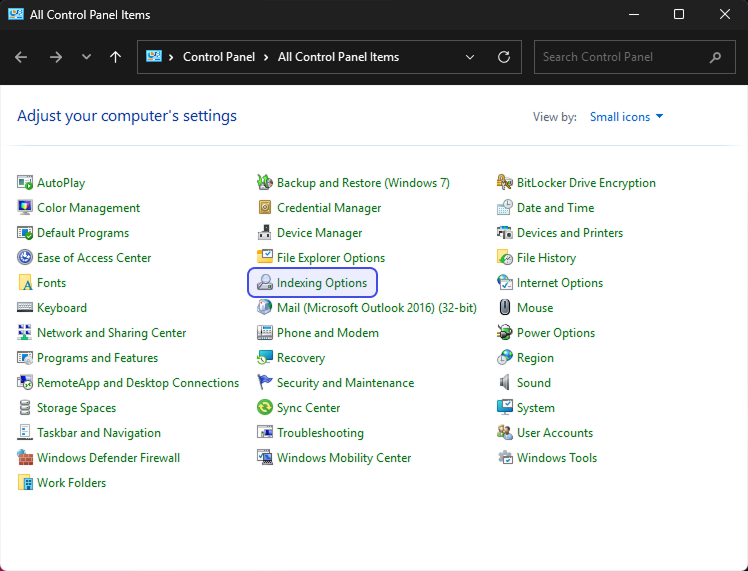This screenshot has width=748, height=571.
Task: Click the Taskbar and Navigation icon
Action: tap(25, 433)
